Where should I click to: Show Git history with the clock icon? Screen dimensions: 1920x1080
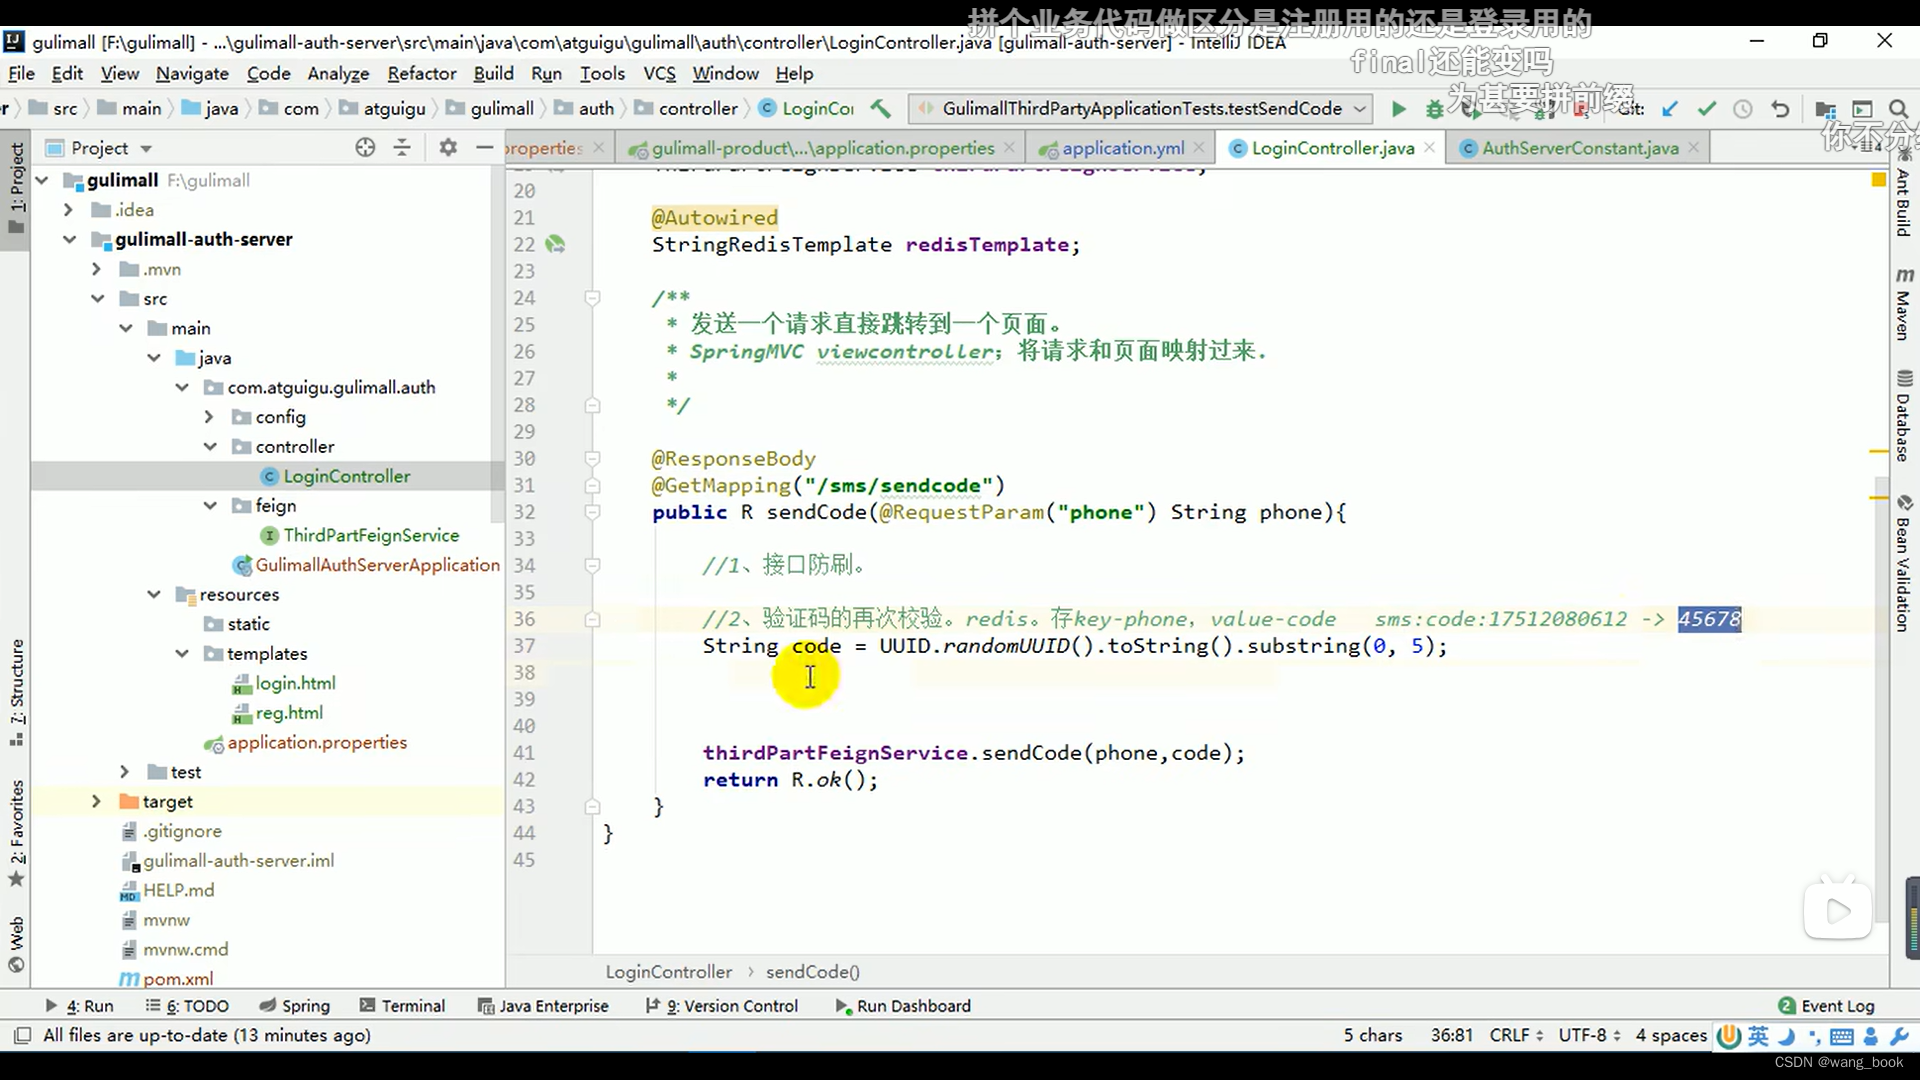1743,109
